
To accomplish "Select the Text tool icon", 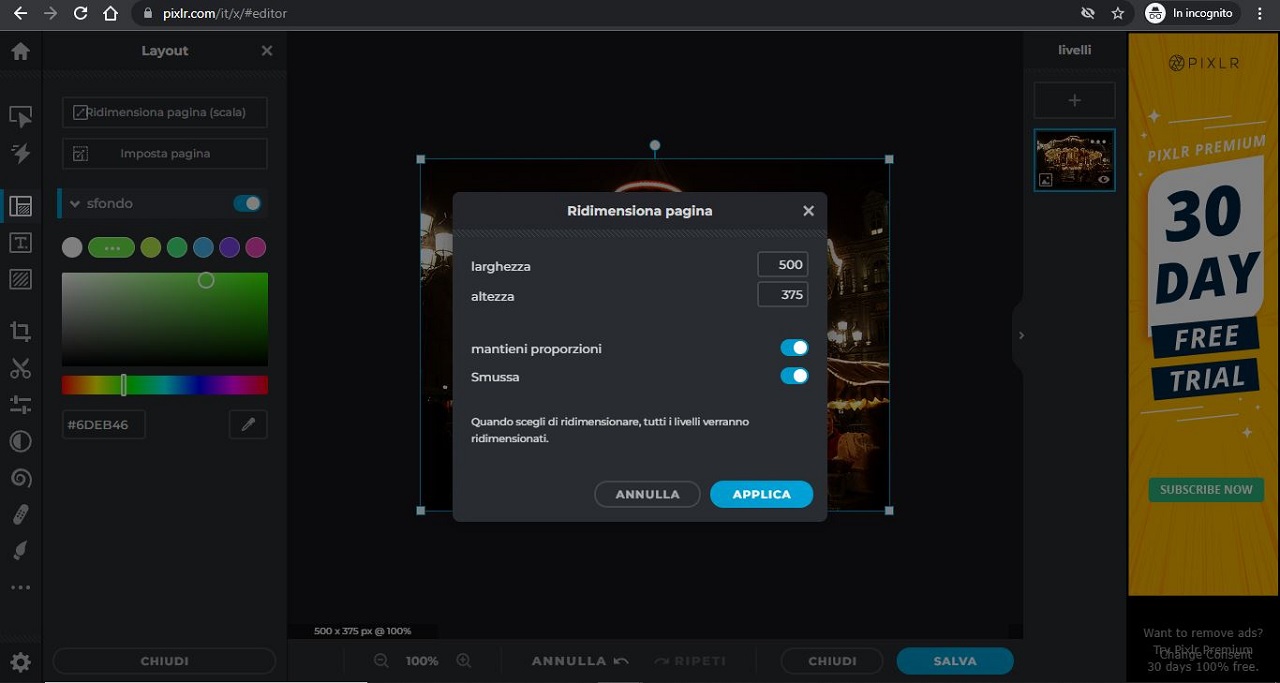I will click(x=20, y=243).
